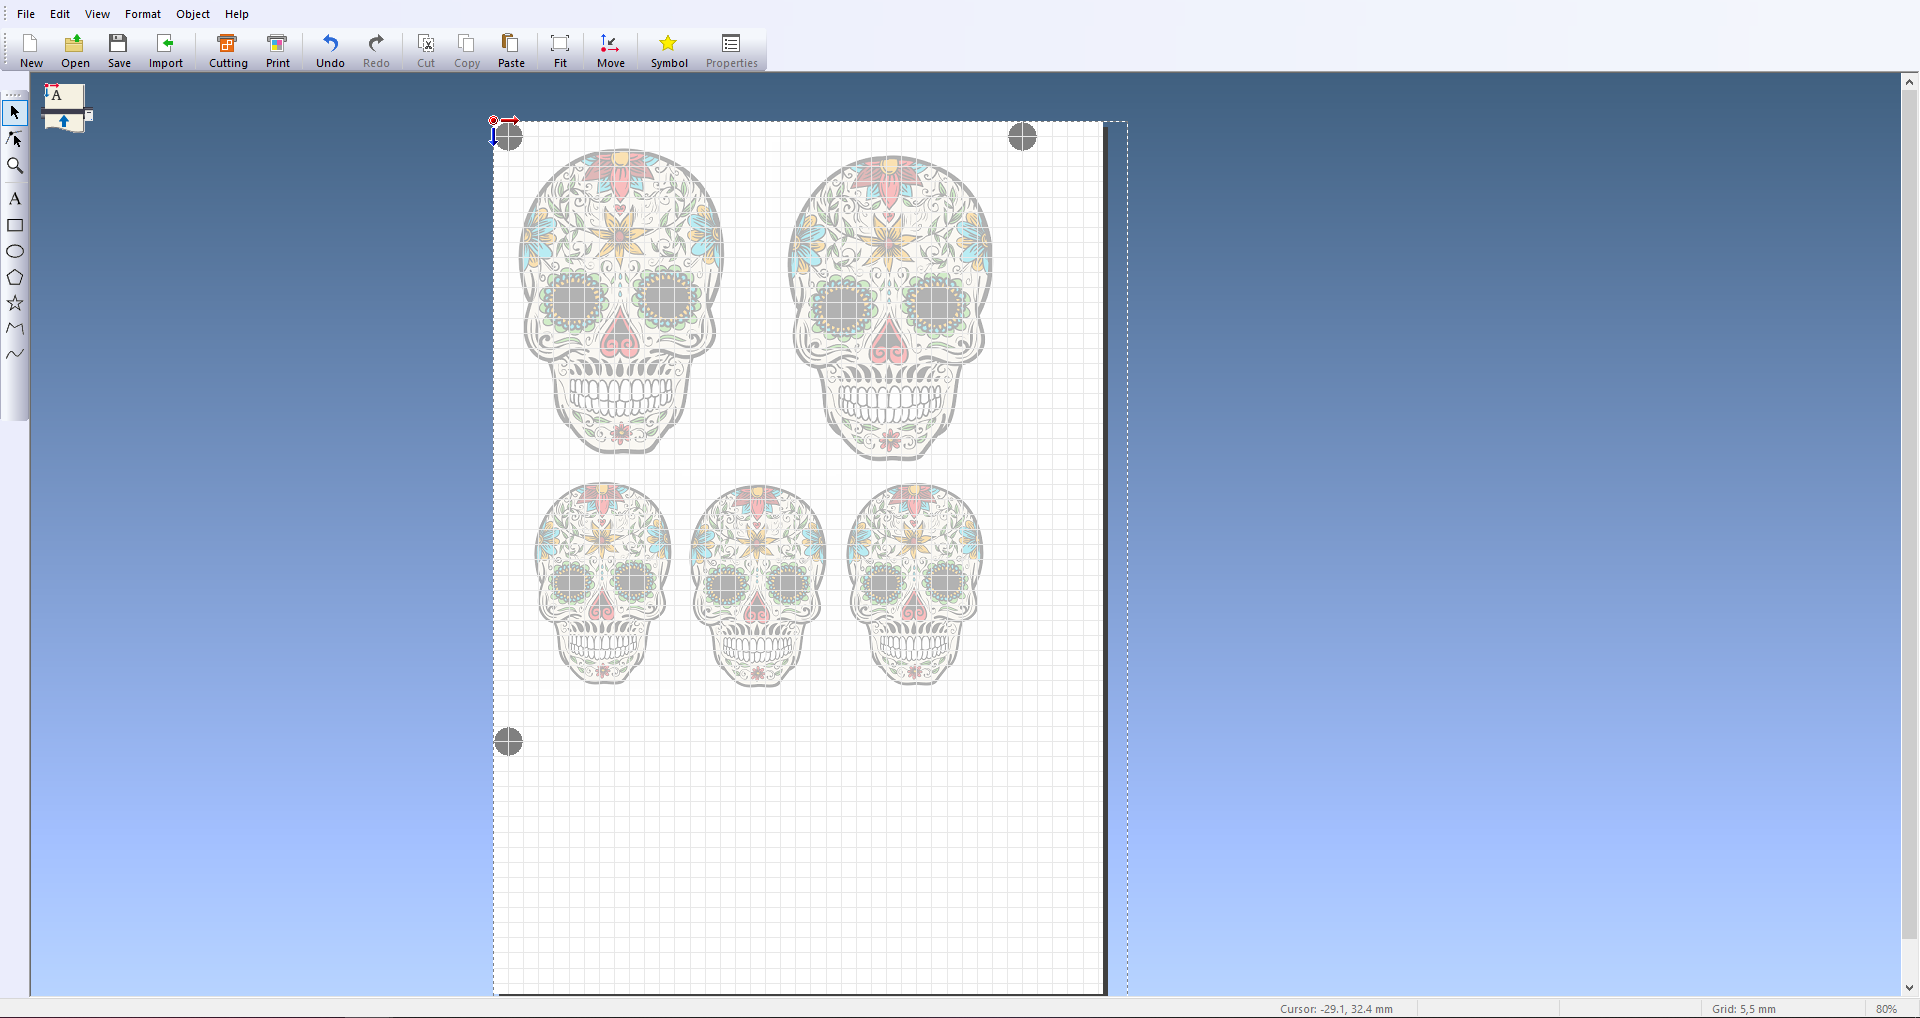Activate the zoom magnifier tool
The image size is (1920, 1018).
click(15, 166)
